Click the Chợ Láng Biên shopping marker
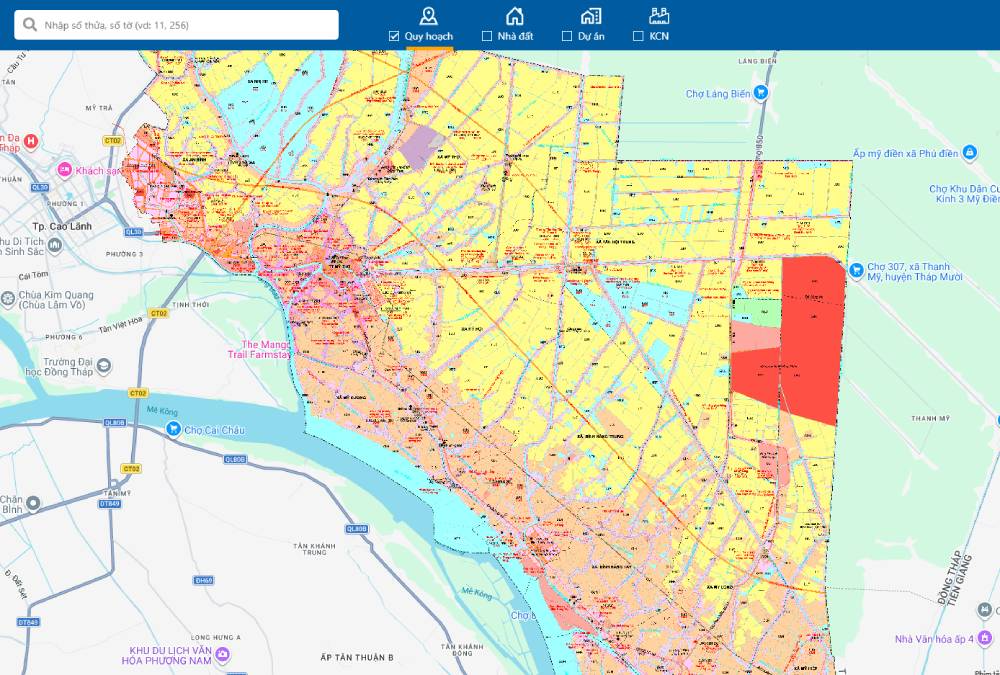 click(760, 94)
